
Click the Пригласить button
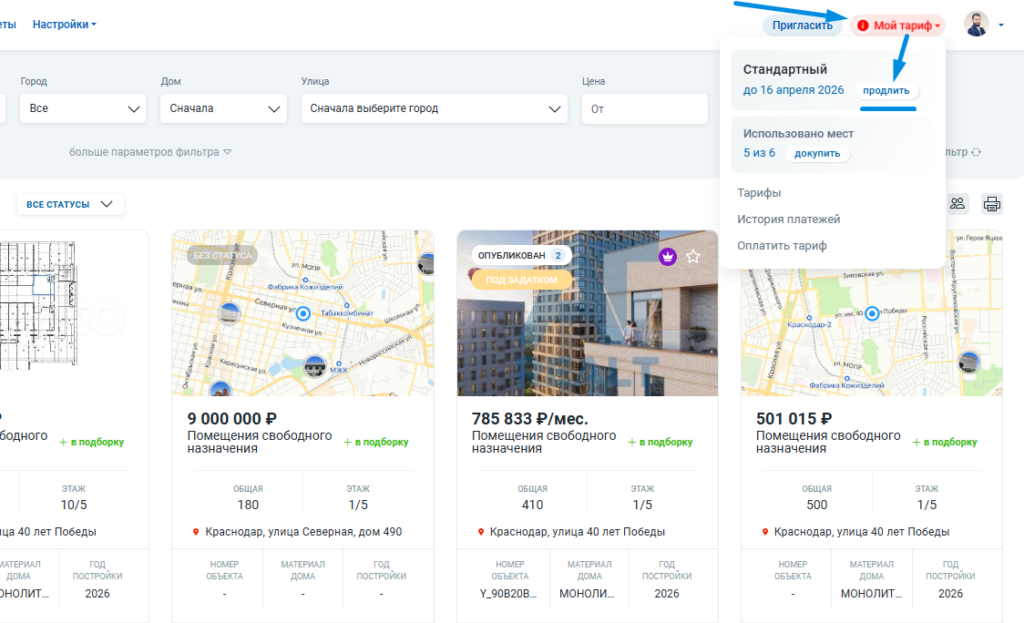[x=802, y=25]
